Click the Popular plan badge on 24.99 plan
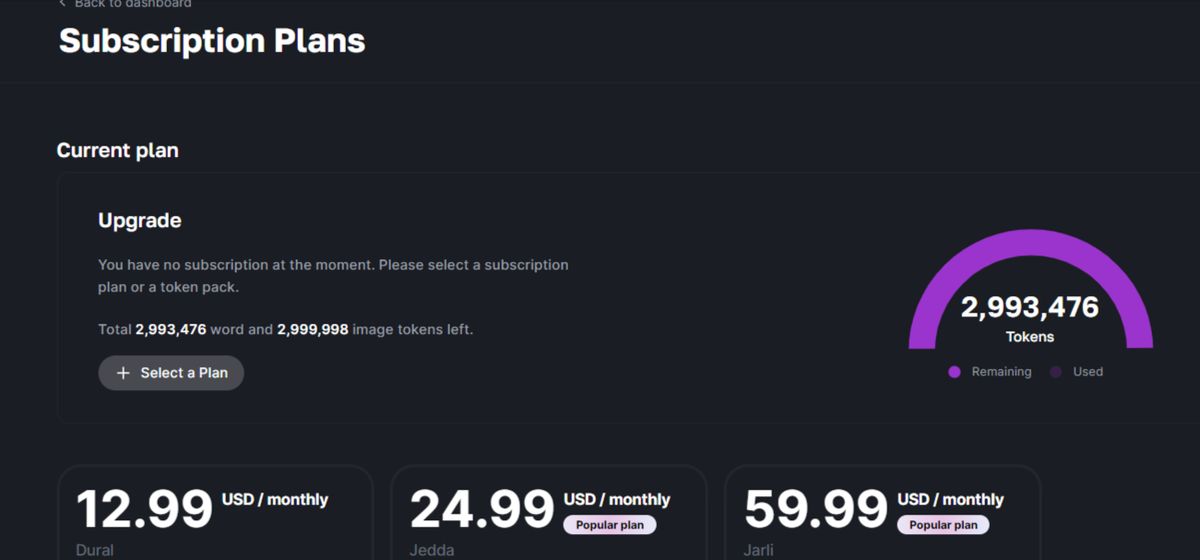This screenshot has width=1200, height=560. point(610,525)
